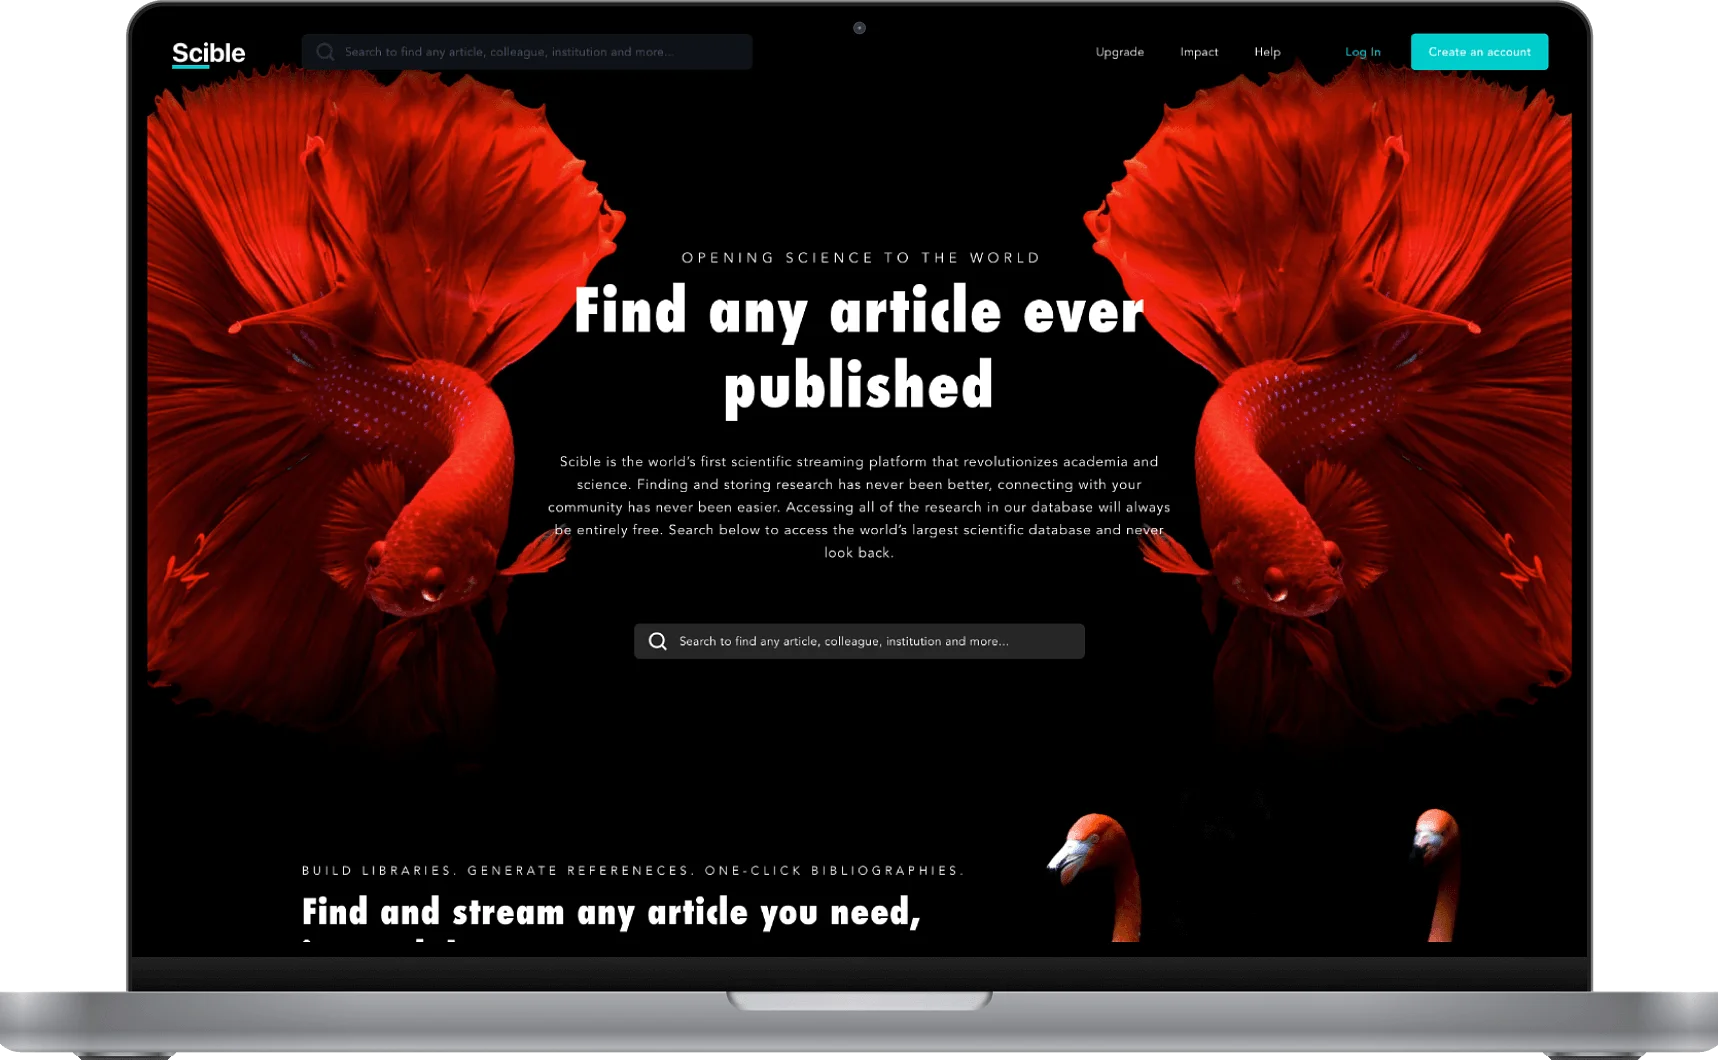Focus the top navigation search field
Image resolution: width=1718 pixels, height=1060 pixels.
(x=527, y=52)
